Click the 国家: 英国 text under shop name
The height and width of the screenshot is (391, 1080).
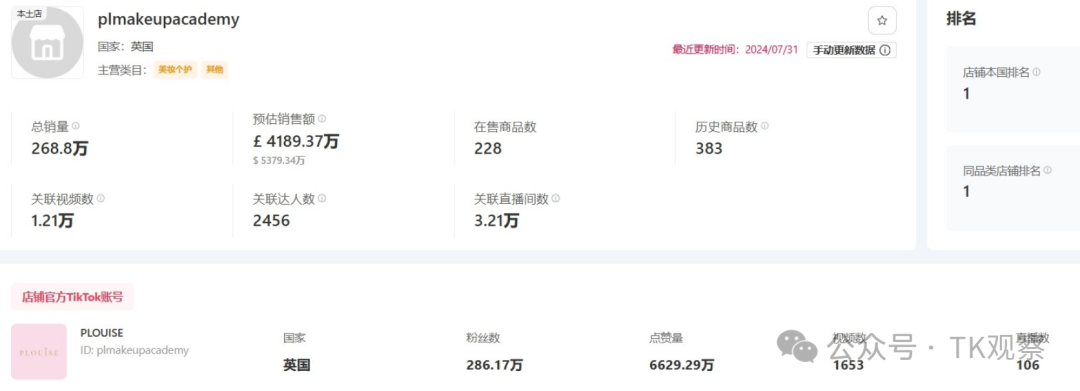tap(125, 47)
